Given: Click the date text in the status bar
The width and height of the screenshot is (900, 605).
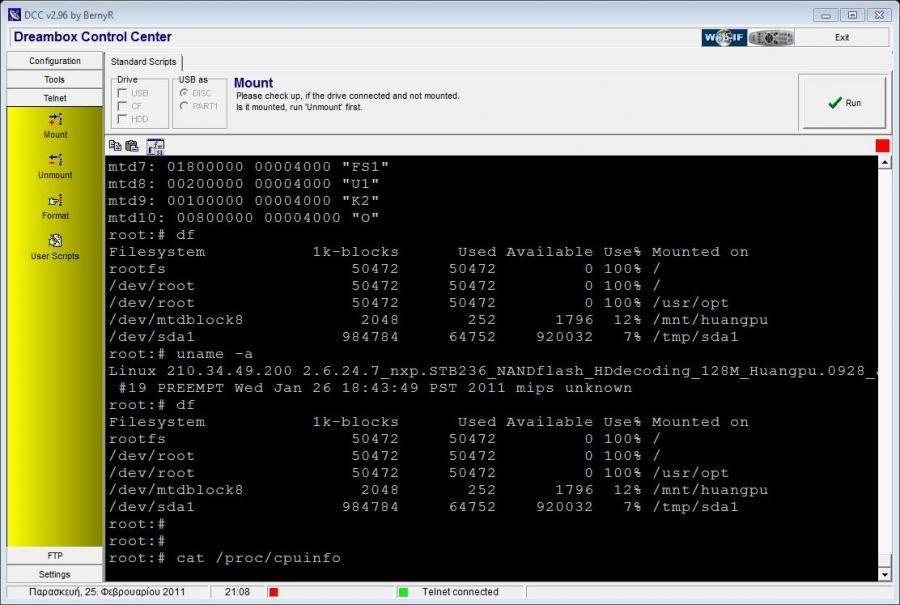Looking at the screenshot, I should [x=107, y=592].
